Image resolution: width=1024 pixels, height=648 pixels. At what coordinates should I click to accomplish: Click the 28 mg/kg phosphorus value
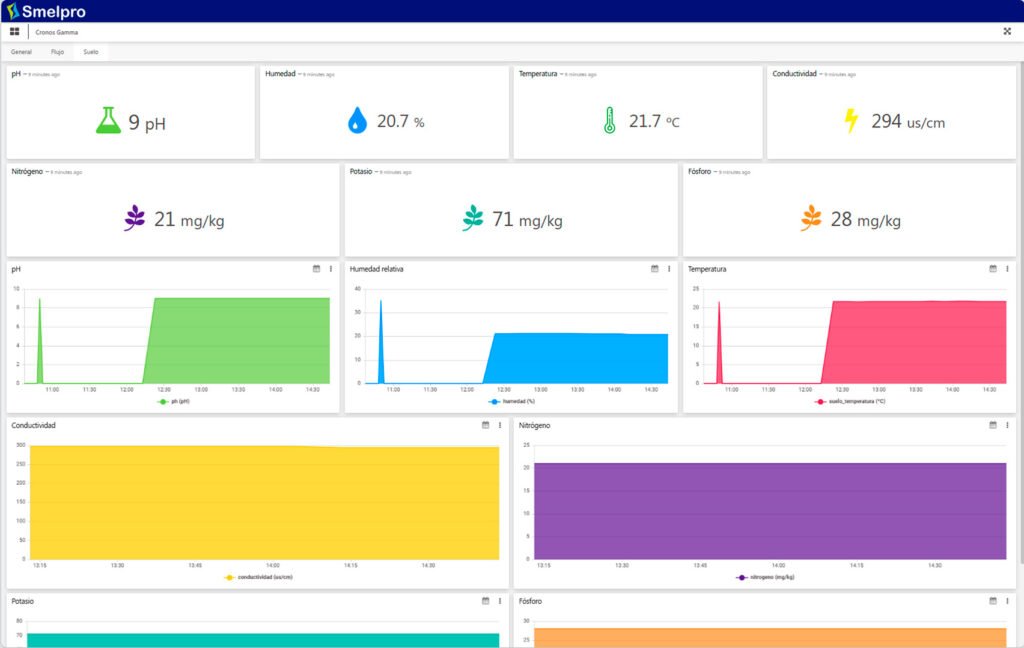[x=866, y=219]
